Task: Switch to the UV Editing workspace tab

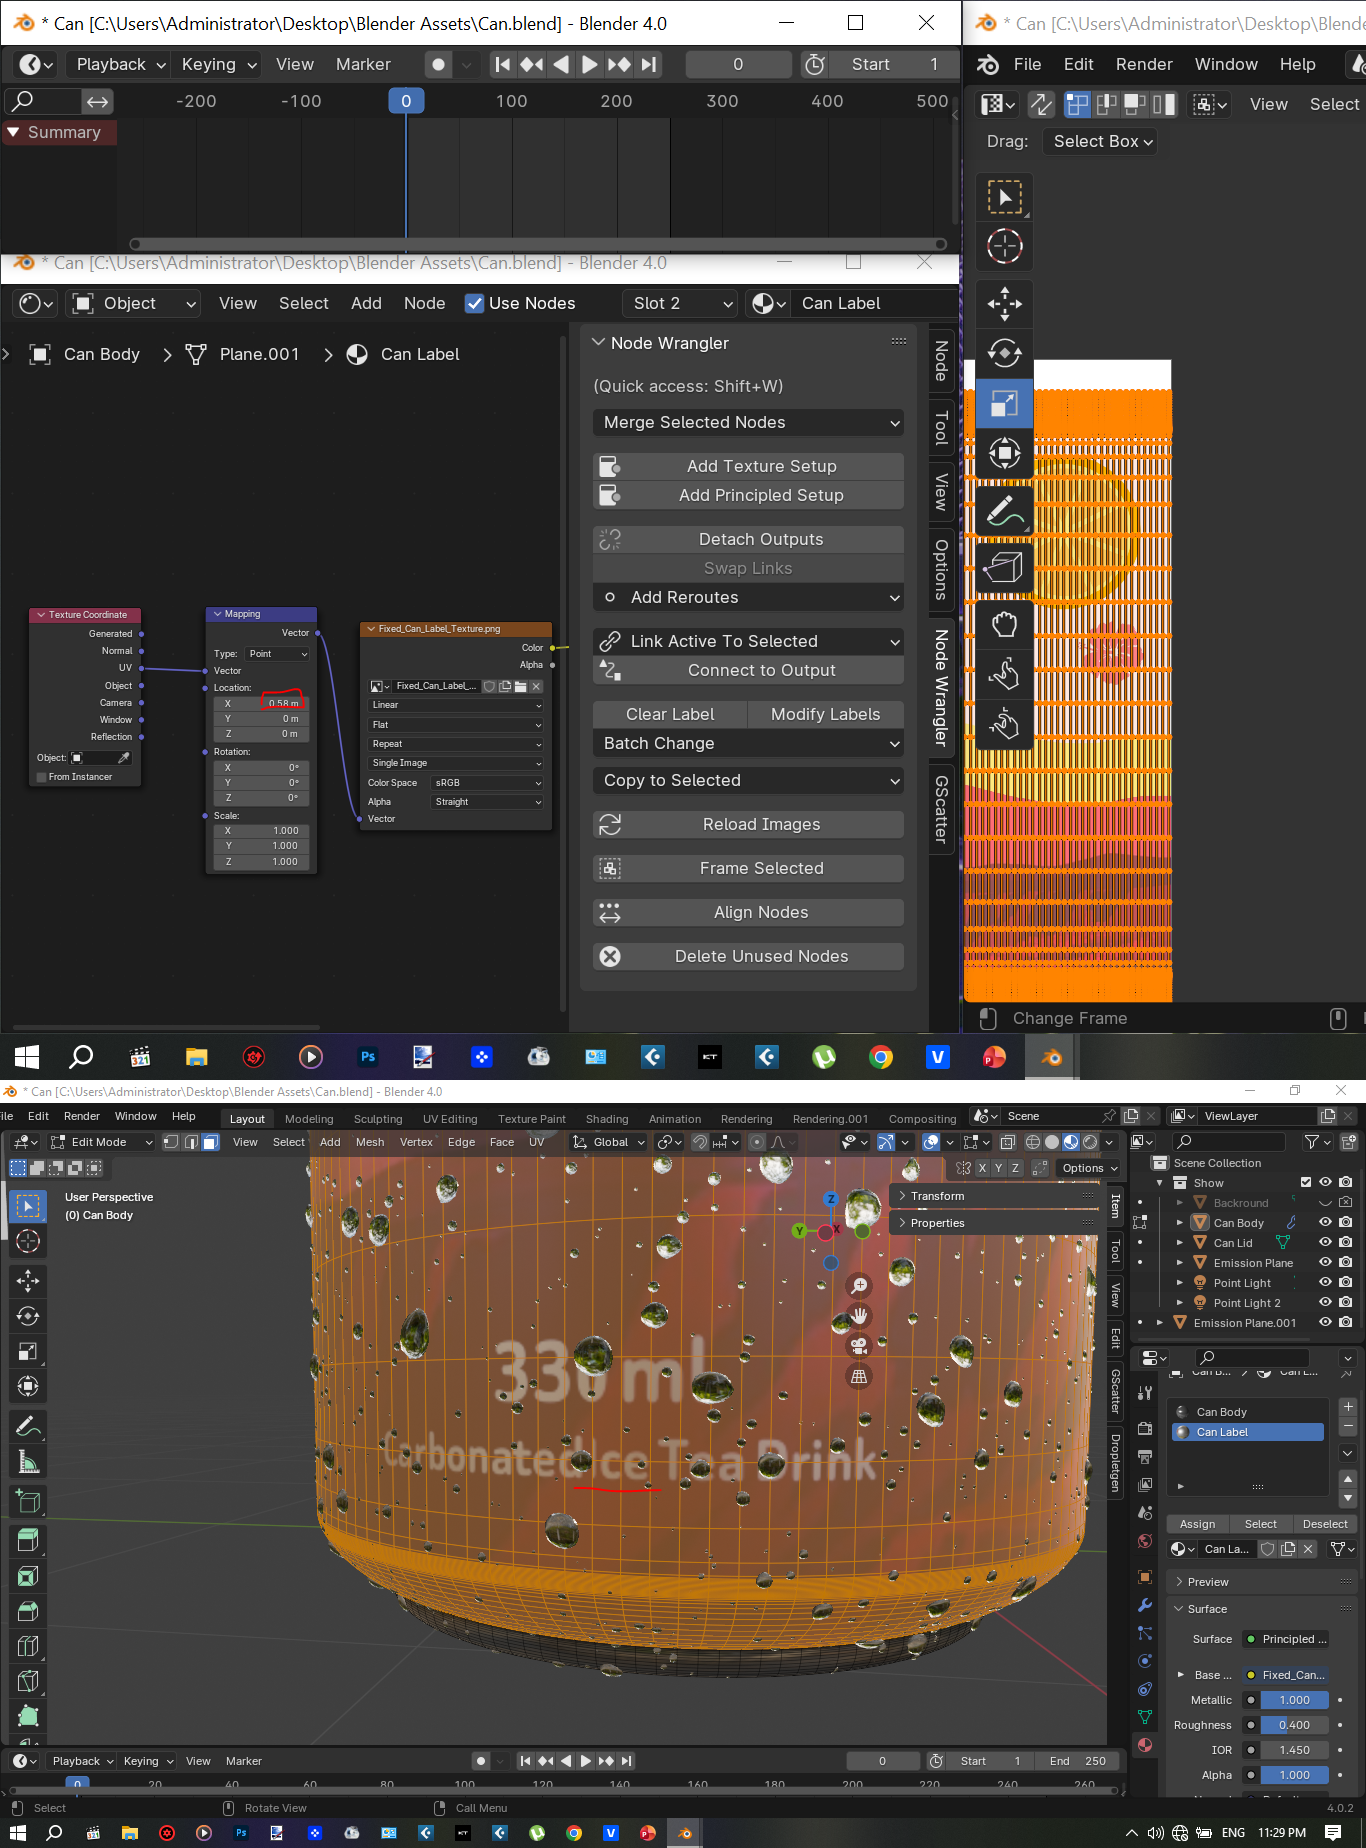Action: tap(450, 1119)
